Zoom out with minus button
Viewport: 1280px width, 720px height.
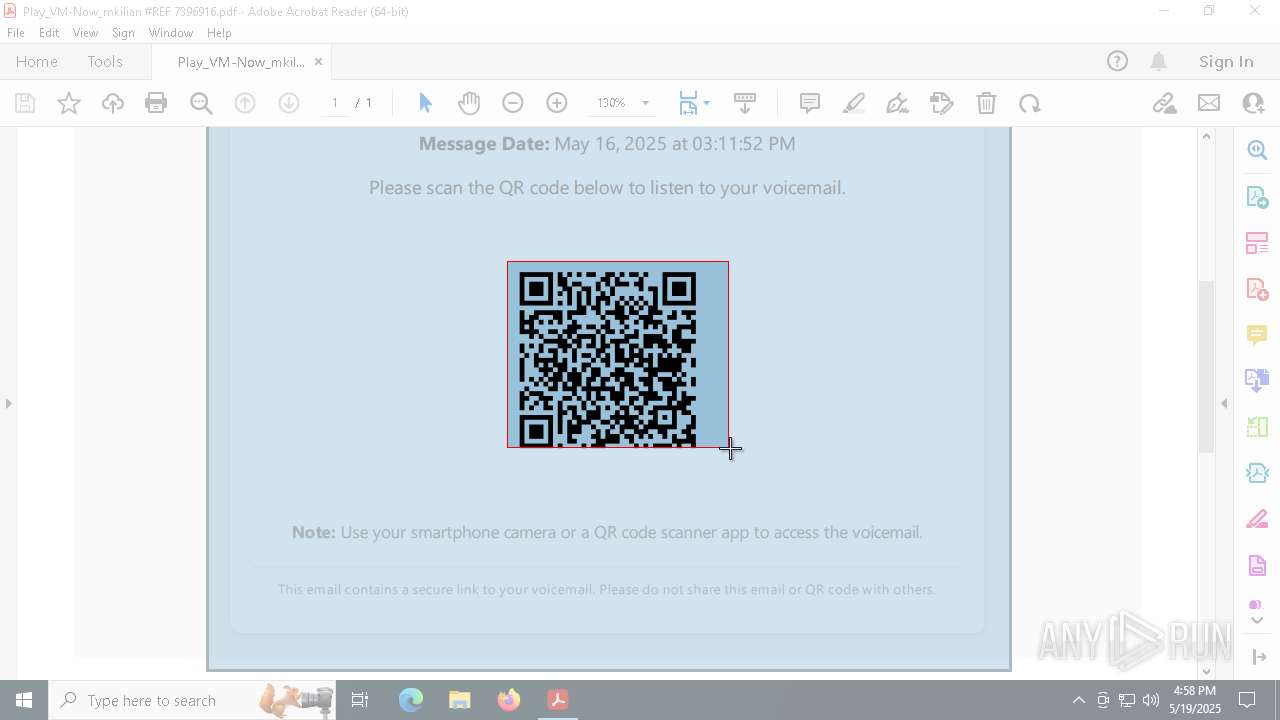(x=513, y=103)
